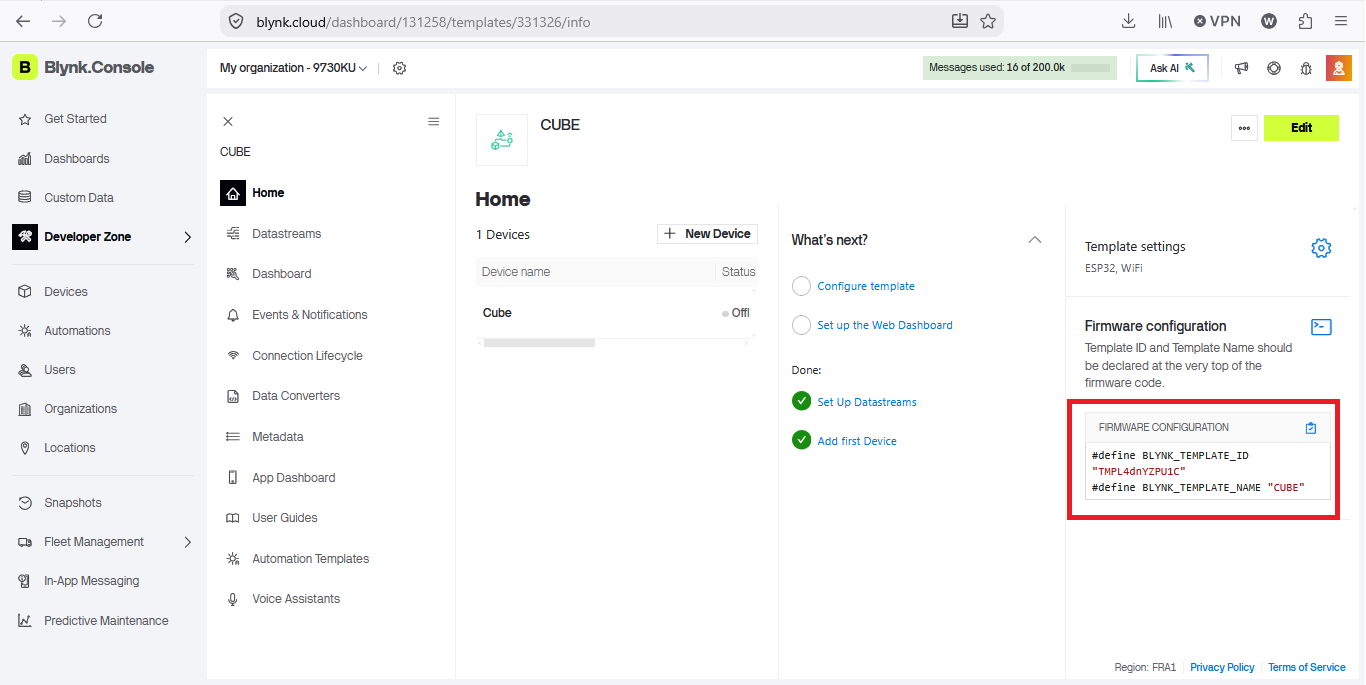
Task: Click the Device name column header
Action: click(x=516, y=272)
